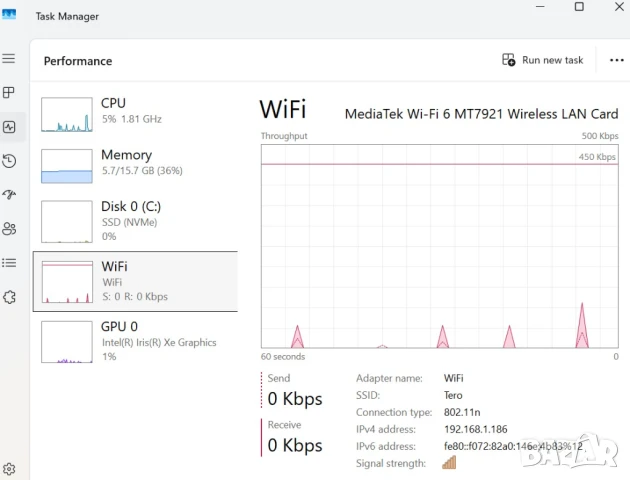Select the GPU 0 performance item
The width and height of the screenshot is (630, 480).
tap(135, 340)
